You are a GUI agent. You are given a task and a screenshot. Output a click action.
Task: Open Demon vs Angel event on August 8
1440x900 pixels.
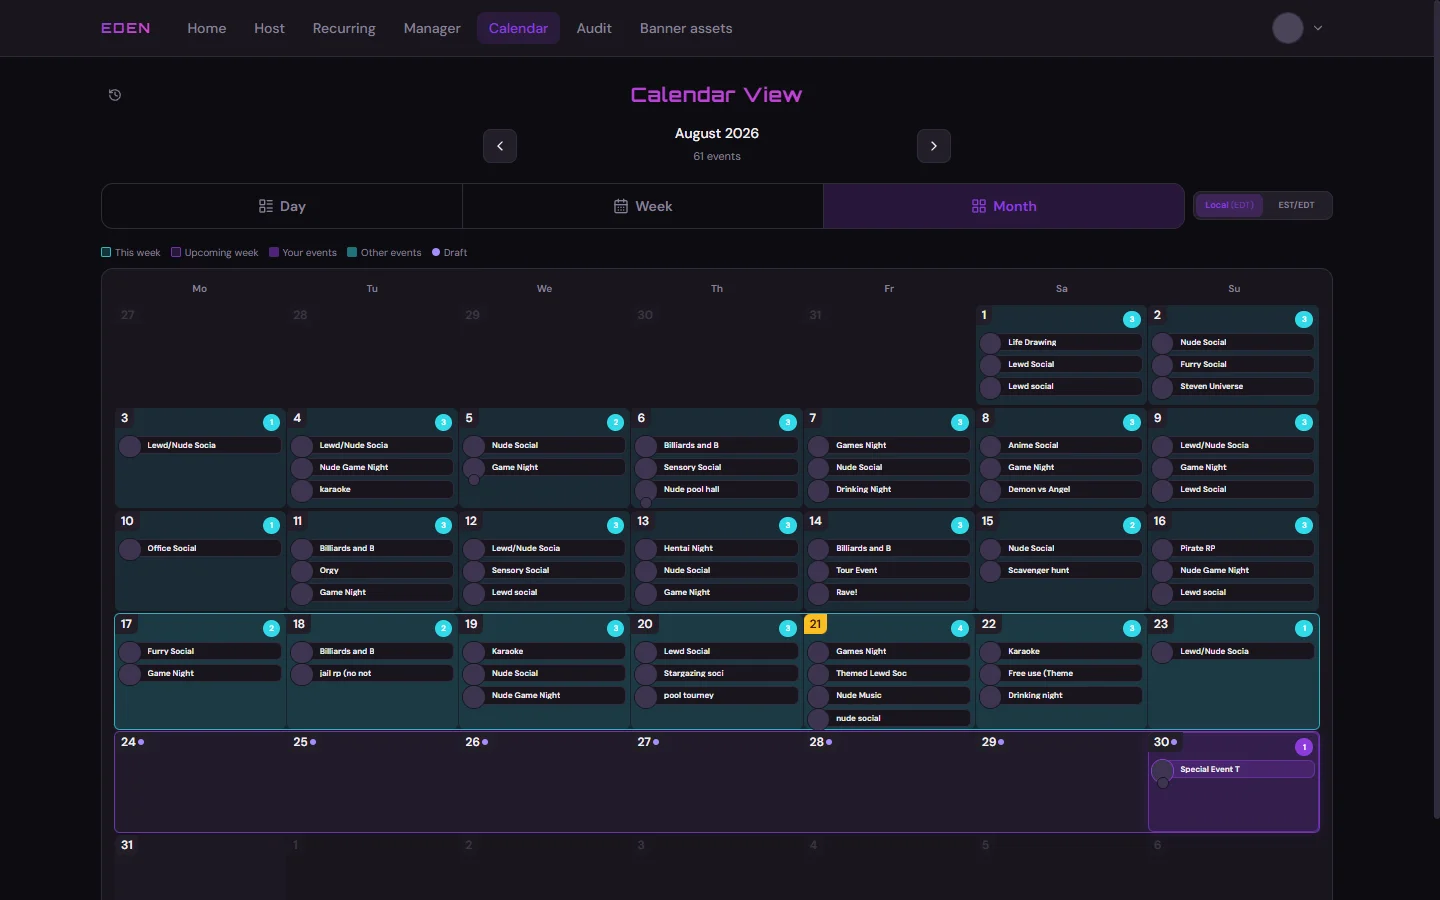click(1061, 489)
